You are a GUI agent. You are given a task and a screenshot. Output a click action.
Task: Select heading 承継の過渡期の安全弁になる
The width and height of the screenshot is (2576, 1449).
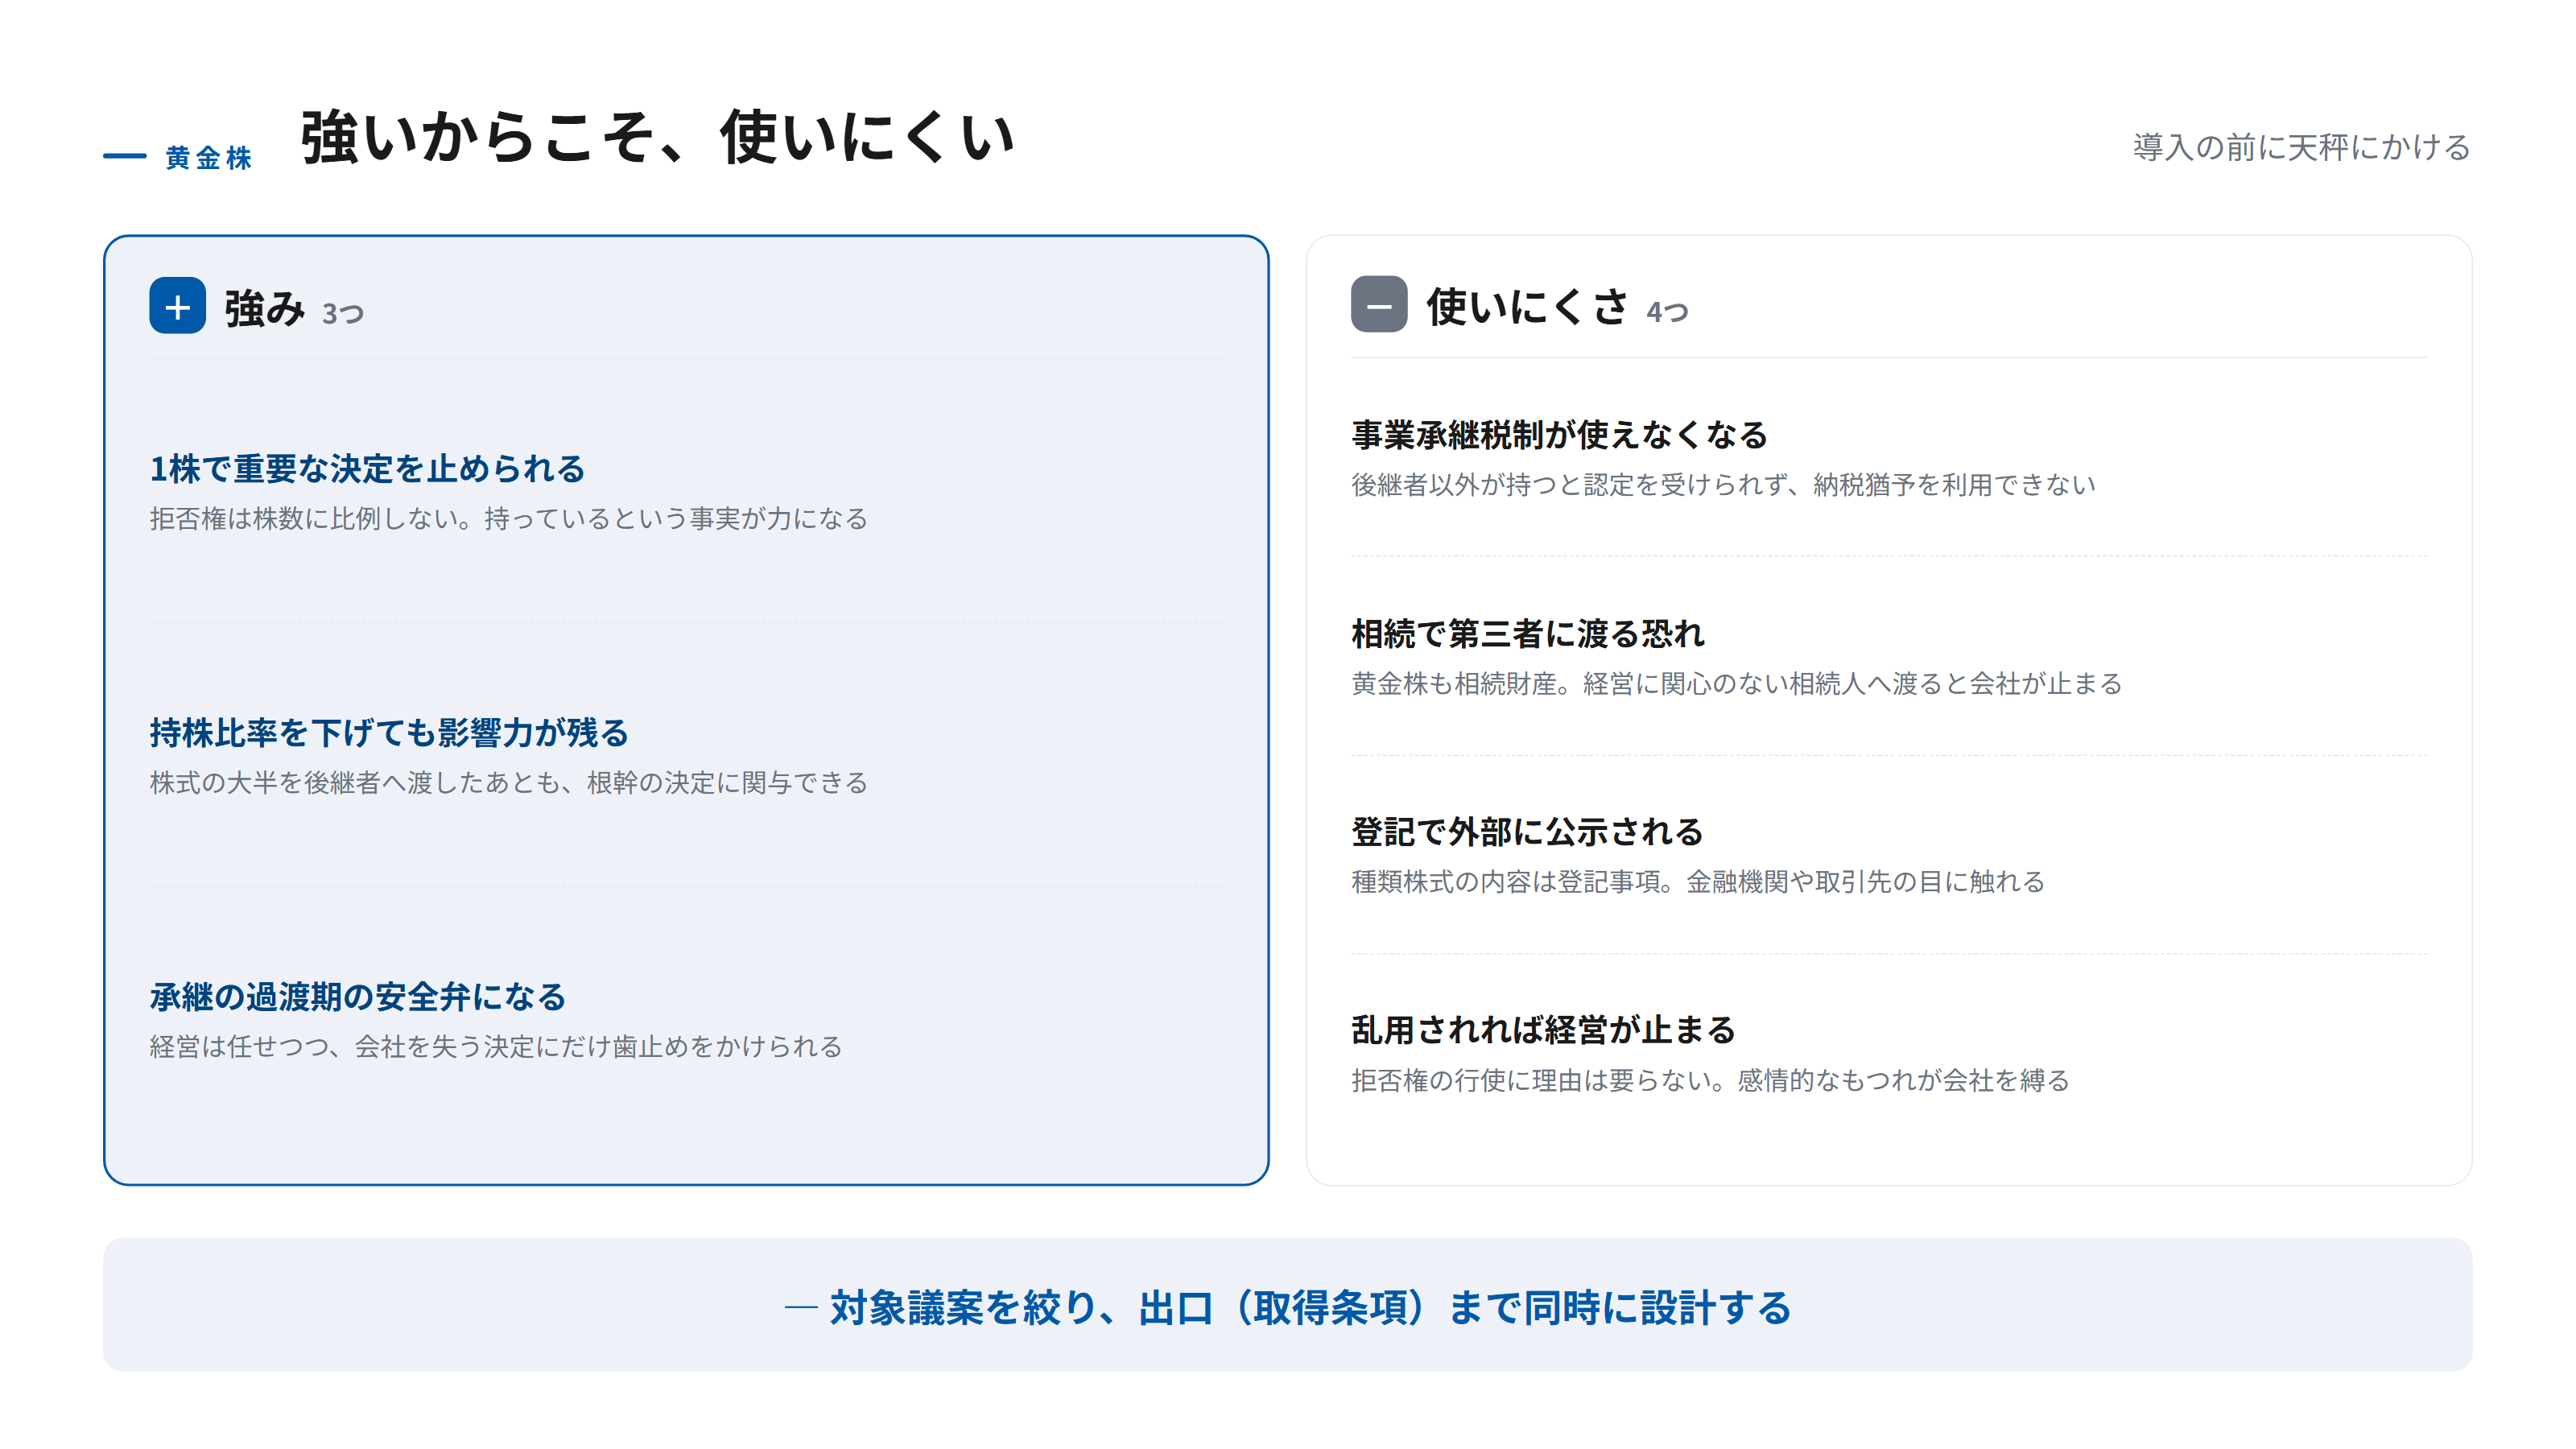(357, 997)
